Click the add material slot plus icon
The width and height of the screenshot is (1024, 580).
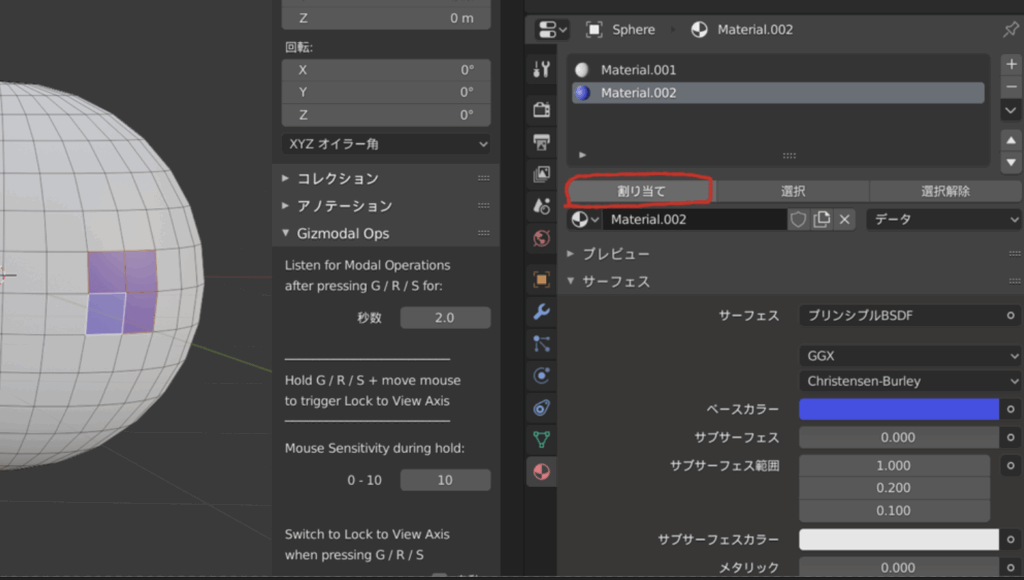[x=1011, y=64]
